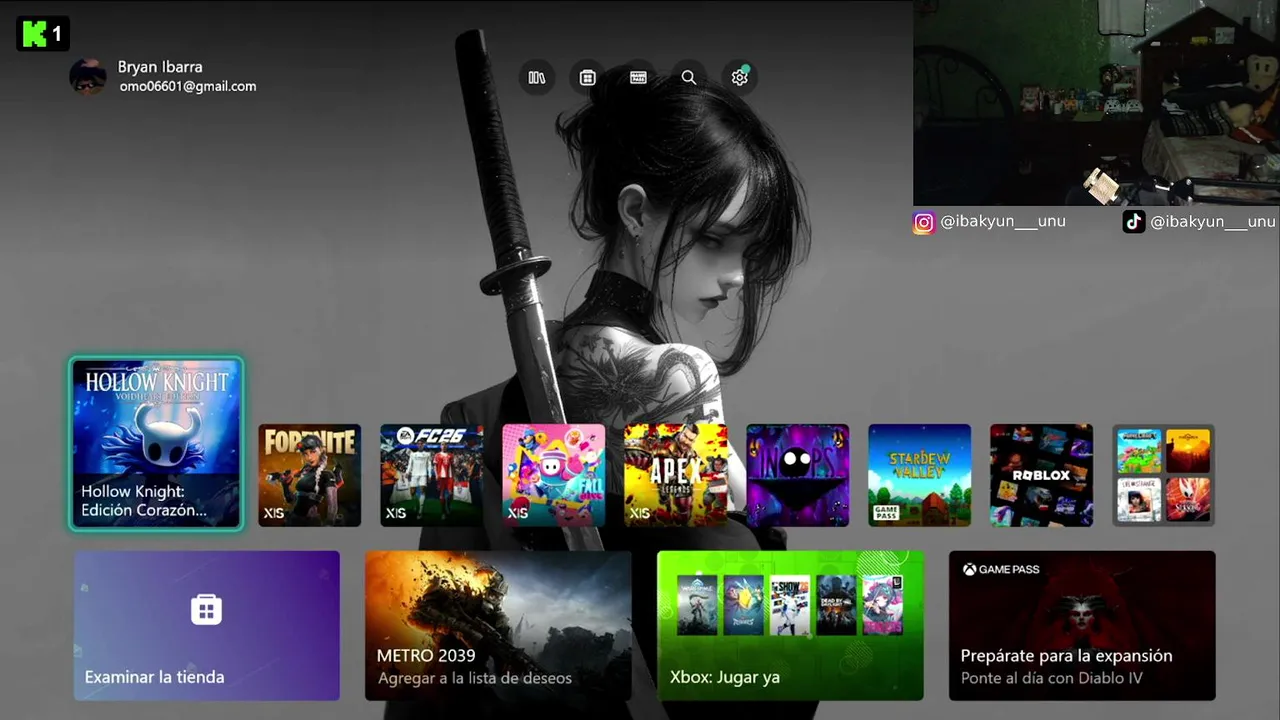Viewport: 1280px width, 720px height.
Task: Click Agregar a la lista de deseos text
Action: point(475,678)
